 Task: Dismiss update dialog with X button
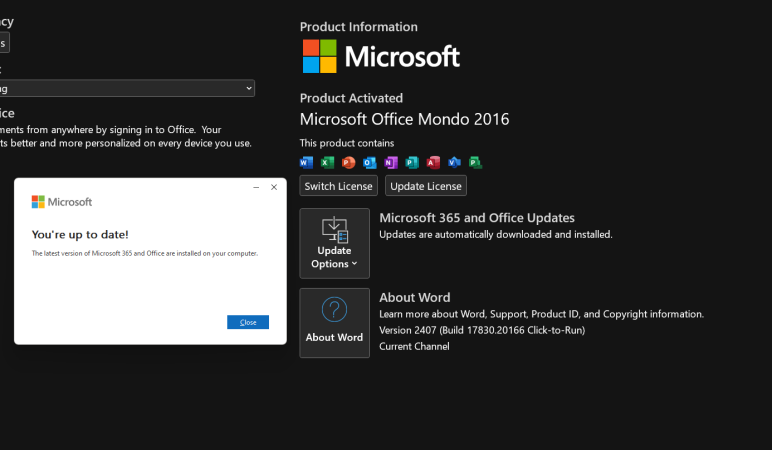click(x=274, y=187)
